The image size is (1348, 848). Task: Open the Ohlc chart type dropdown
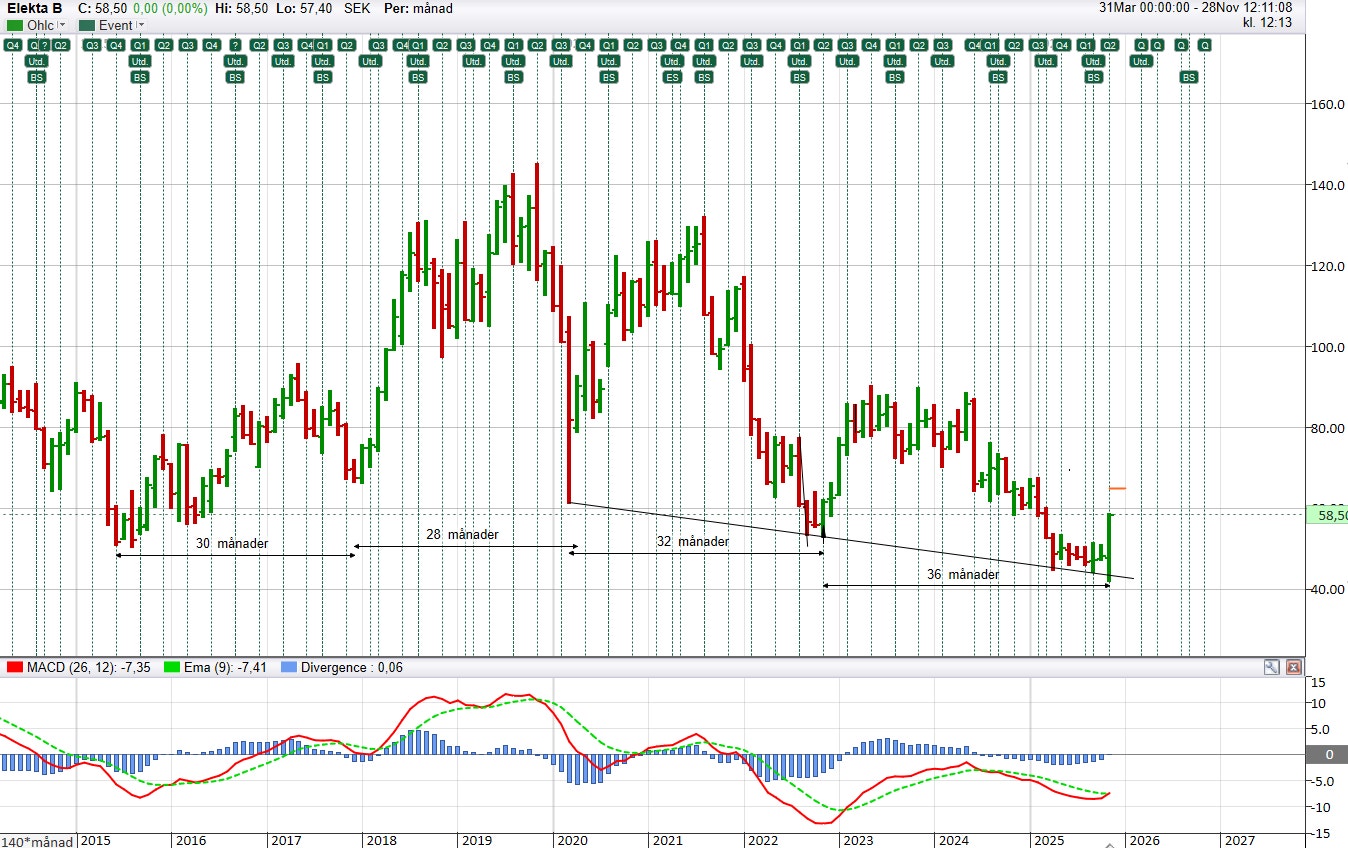61,25
